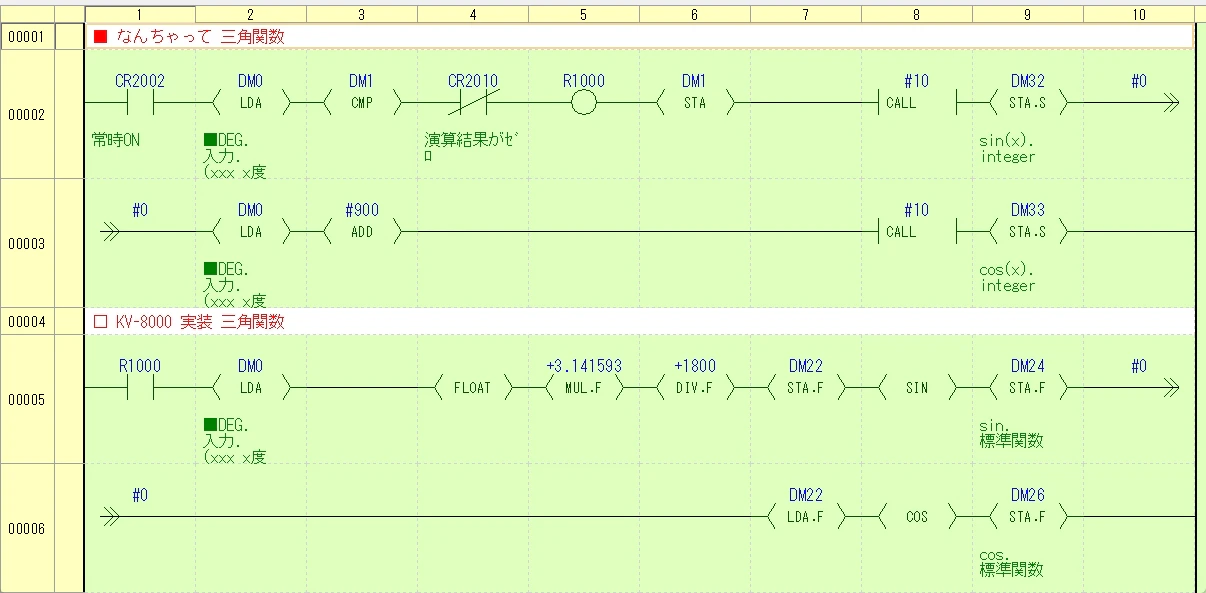
Task: Click column header 5
Action: 584,14
